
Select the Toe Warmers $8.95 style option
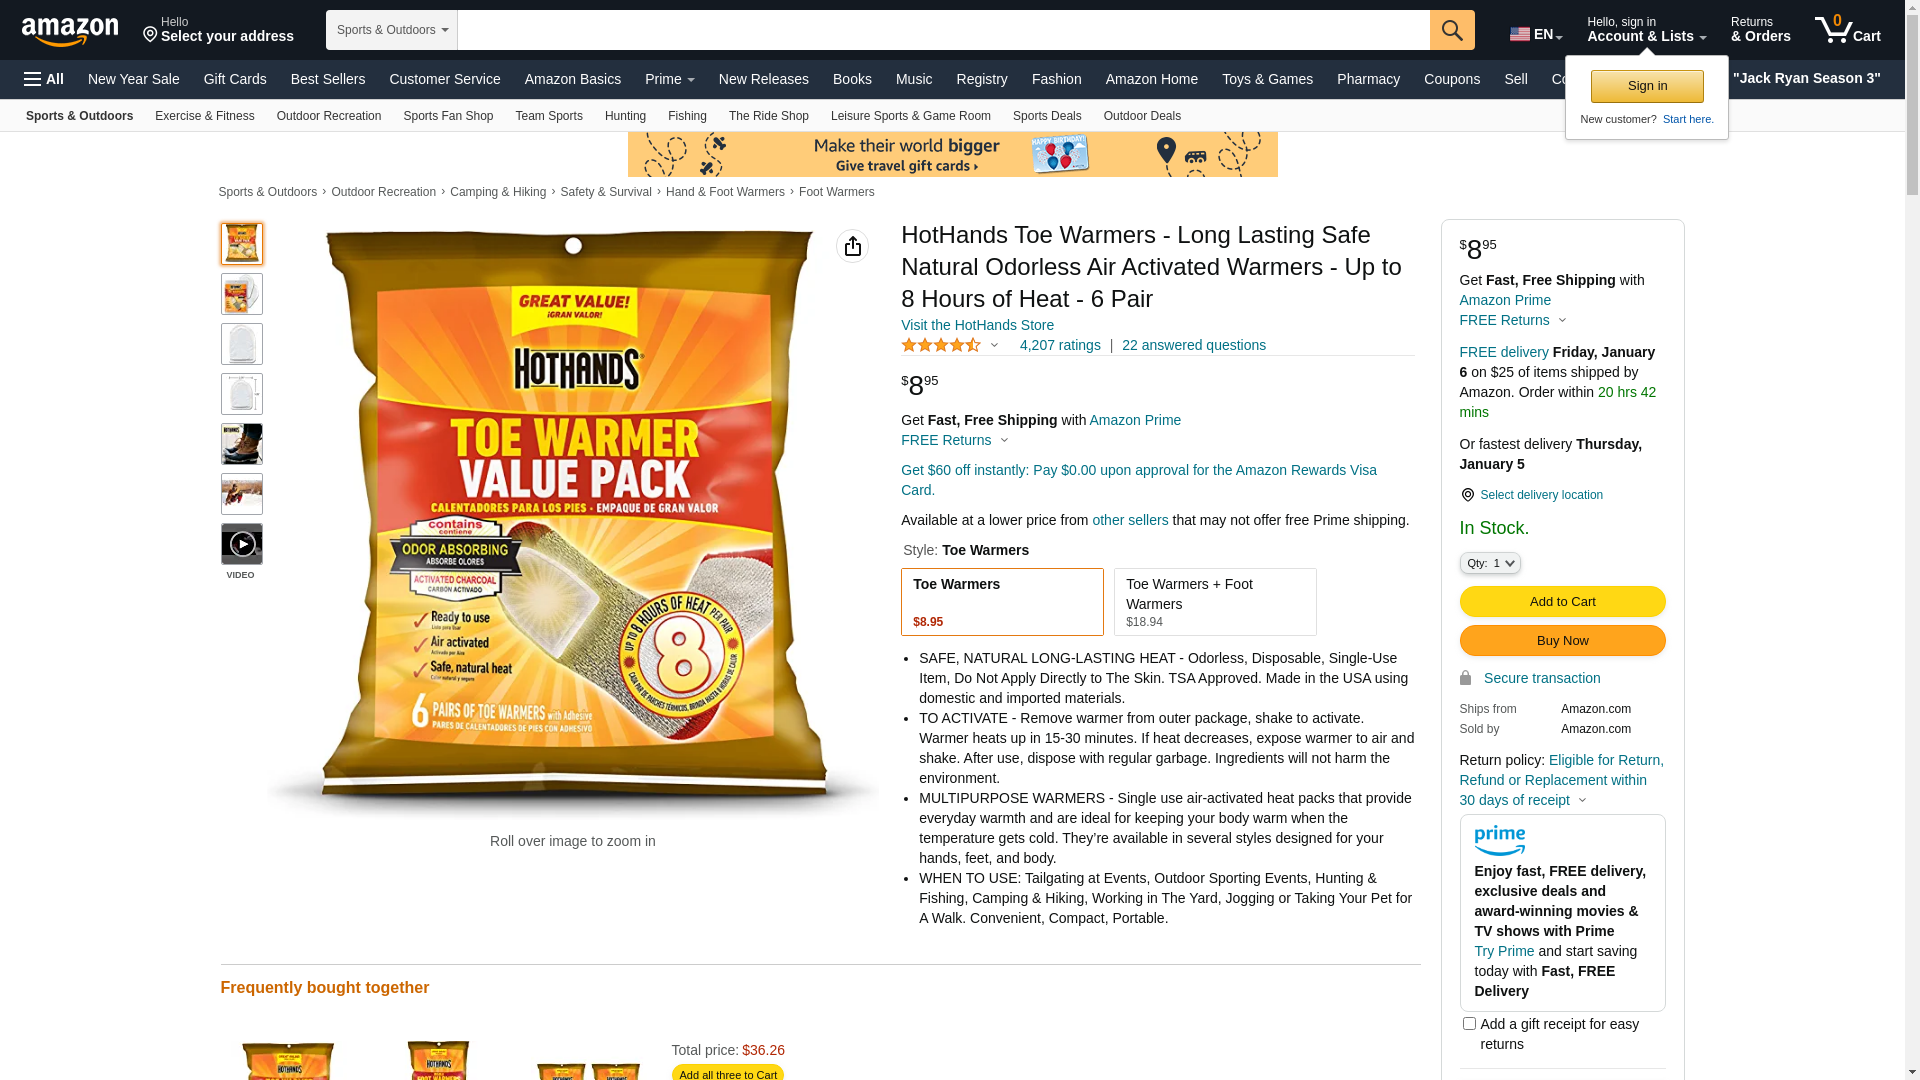pyautogui.click(x=1002, y=602)
